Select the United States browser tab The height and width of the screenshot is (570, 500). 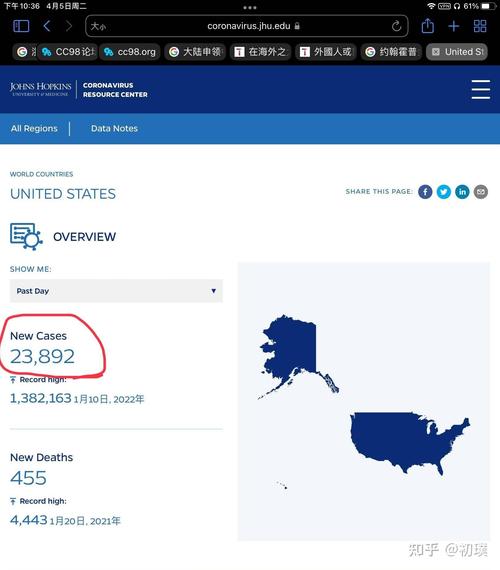pyautogui.click(x=457, y=52)
